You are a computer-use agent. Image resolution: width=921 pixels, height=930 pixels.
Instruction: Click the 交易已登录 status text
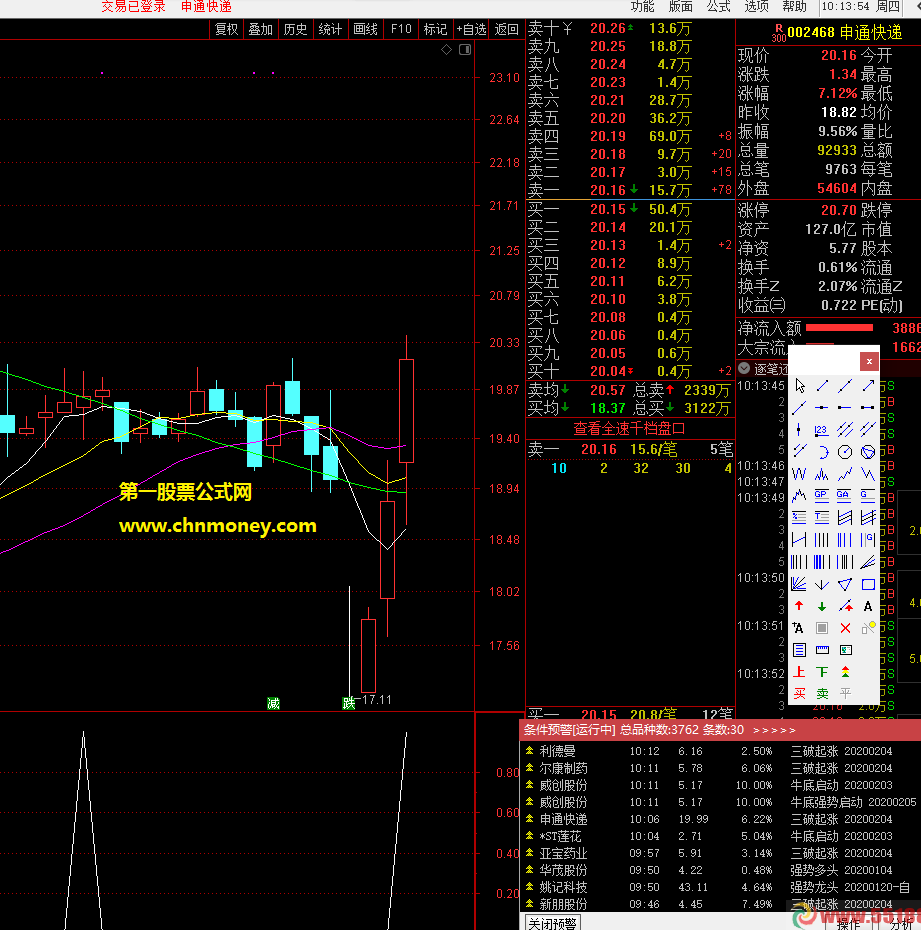[x=133, y=7]
